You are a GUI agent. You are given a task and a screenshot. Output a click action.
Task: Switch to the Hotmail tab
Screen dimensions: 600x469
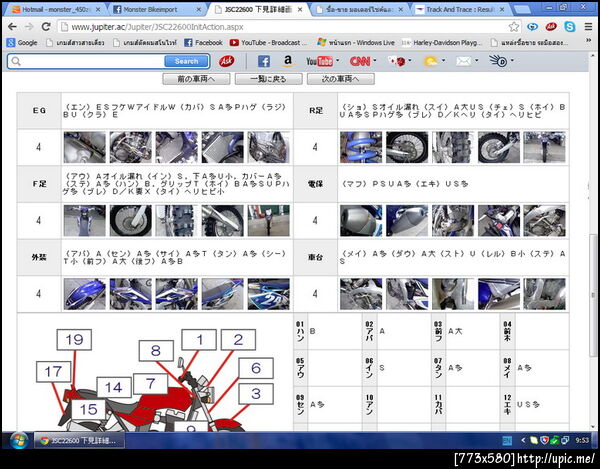coord(55,10)
